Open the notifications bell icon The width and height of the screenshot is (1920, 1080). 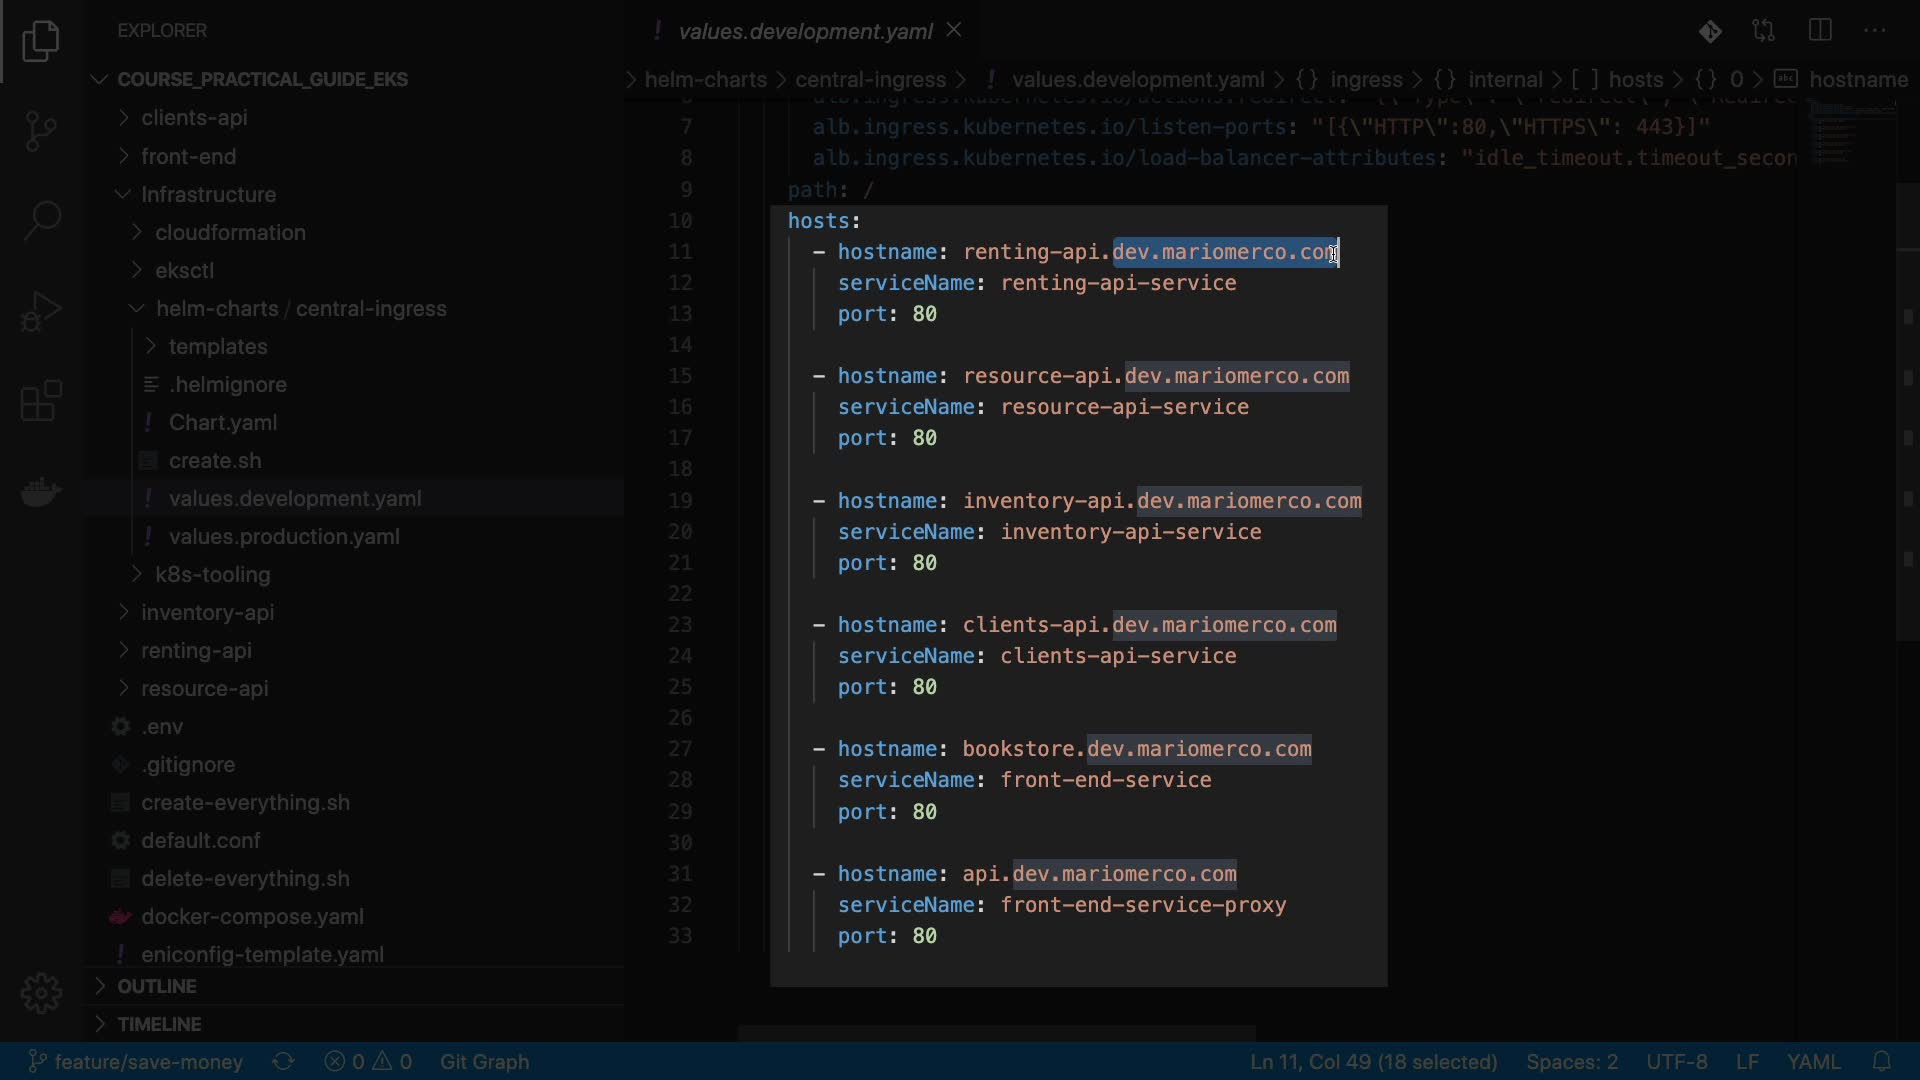click(1881, 1061)
